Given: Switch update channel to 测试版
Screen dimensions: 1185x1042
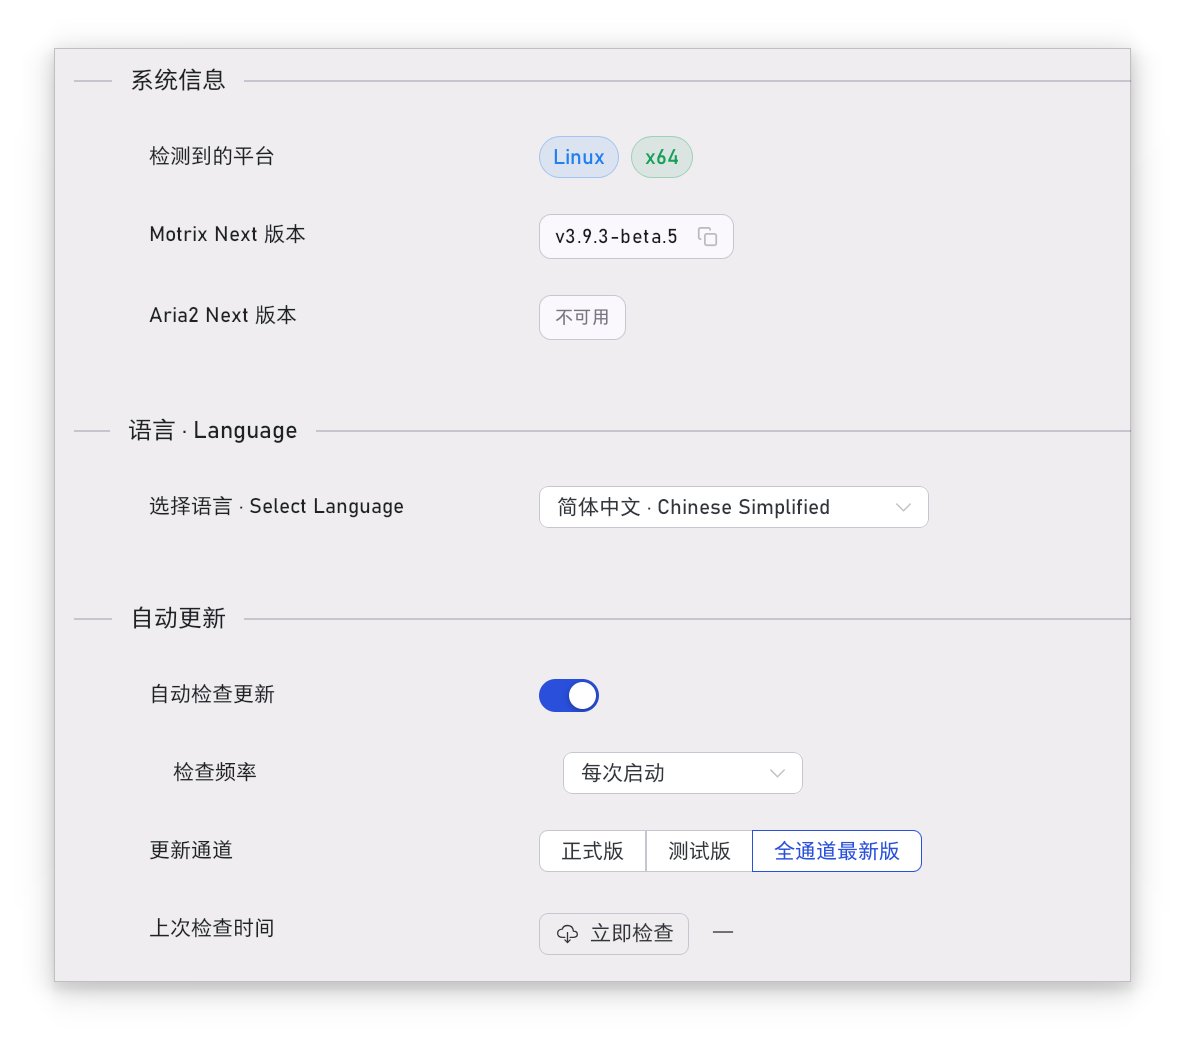Looking at the screenshot, I should [699, 851].
